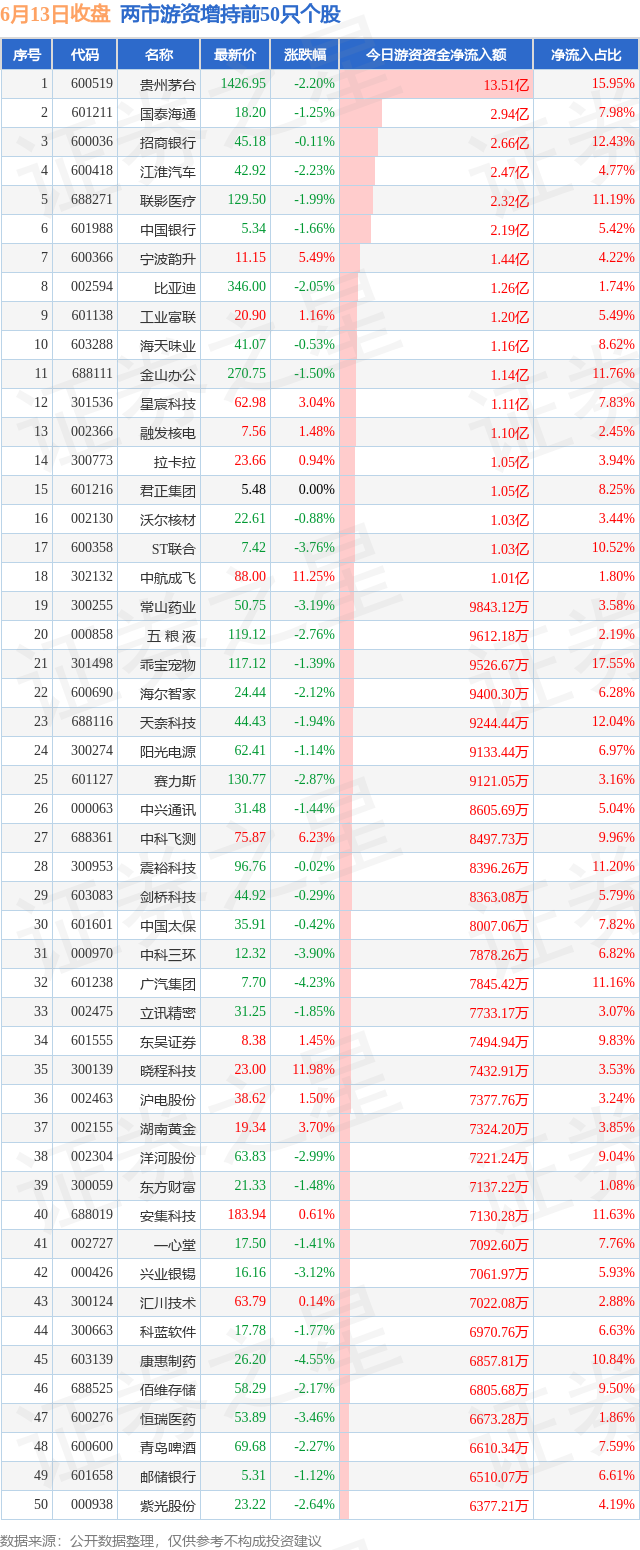640x1550 pixels.
Task: Select the 招商银行 stock name
Action: click(x=168, y=142)
